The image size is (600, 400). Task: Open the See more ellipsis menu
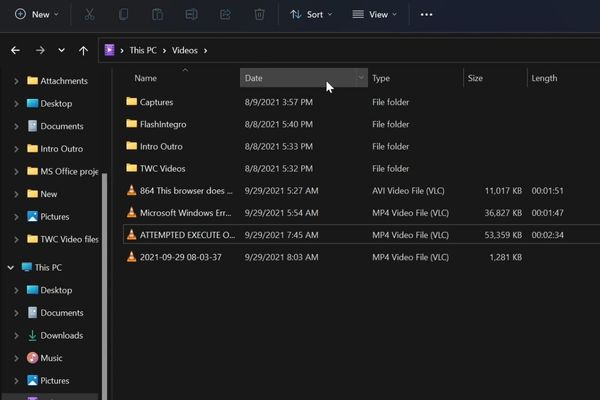(x=426, y=15)
